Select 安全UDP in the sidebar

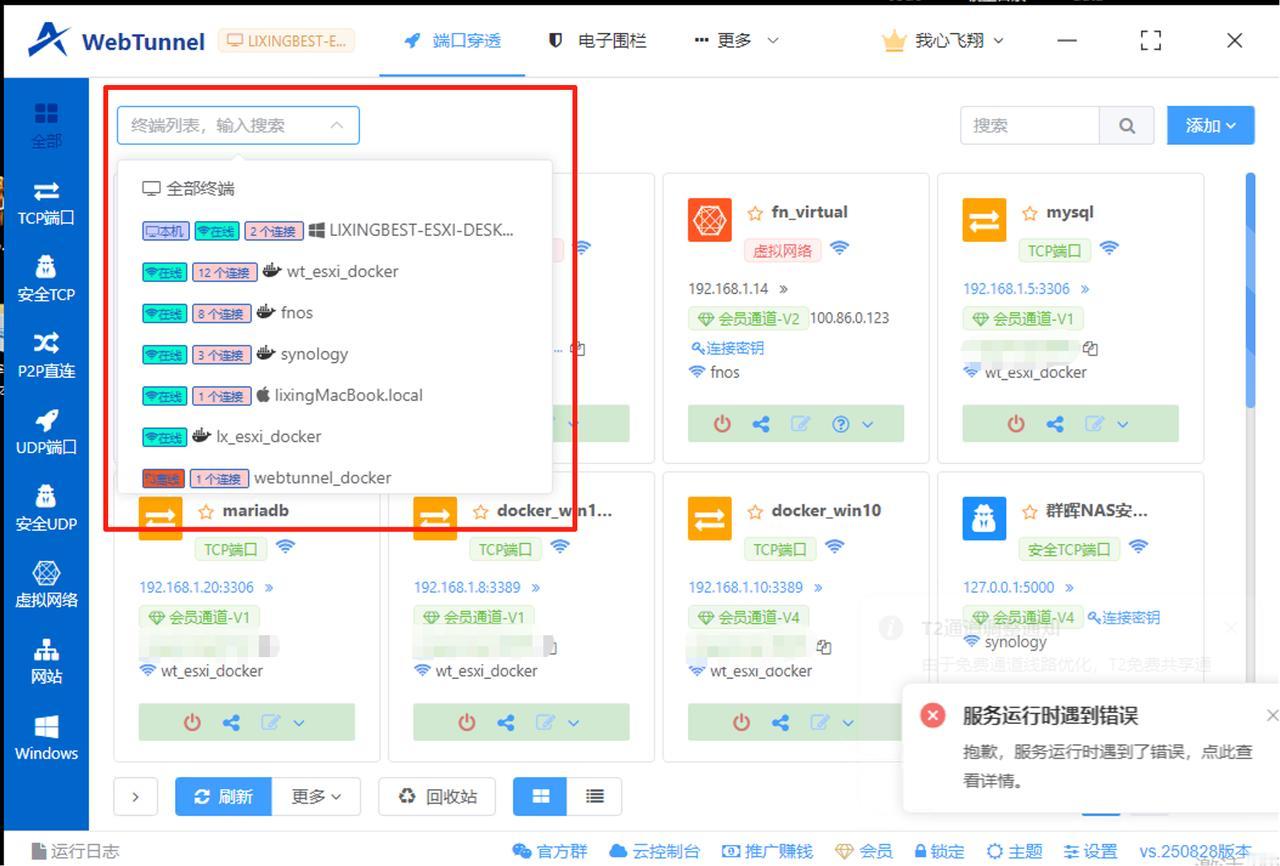coord(46,509)
